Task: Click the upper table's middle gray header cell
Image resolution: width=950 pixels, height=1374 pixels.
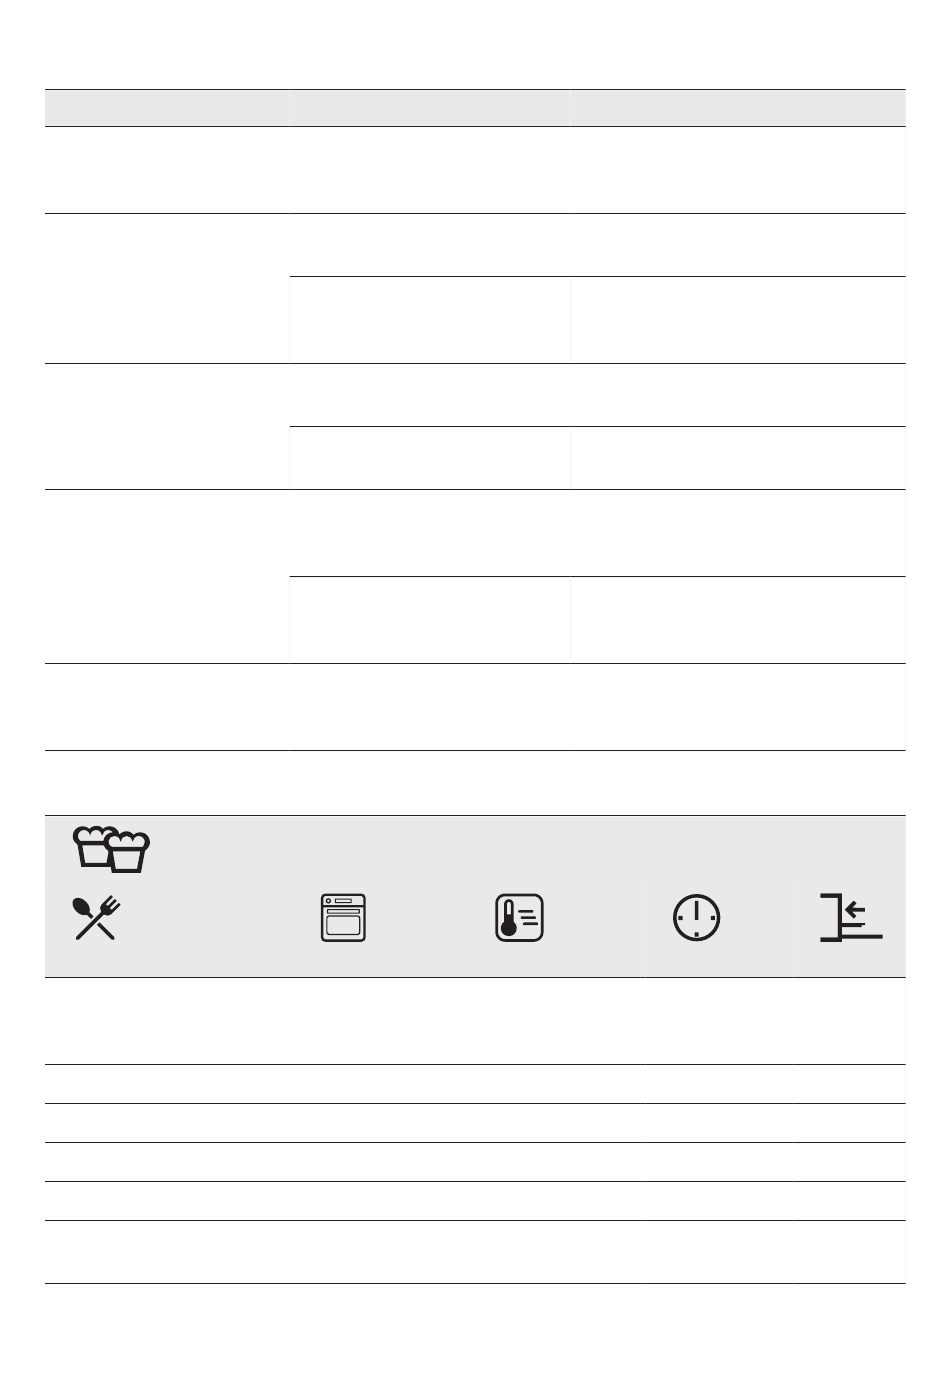Action: (x=430, y=108)
